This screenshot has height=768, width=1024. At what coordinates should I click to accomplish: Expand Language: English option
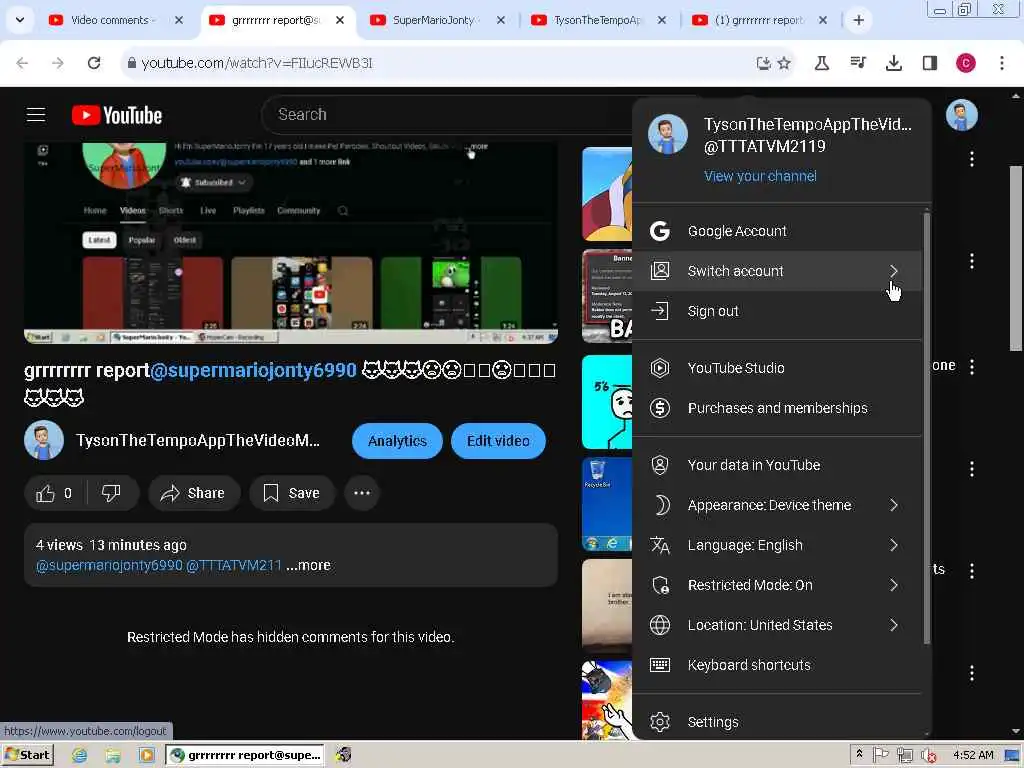click(x=777, y=545)
